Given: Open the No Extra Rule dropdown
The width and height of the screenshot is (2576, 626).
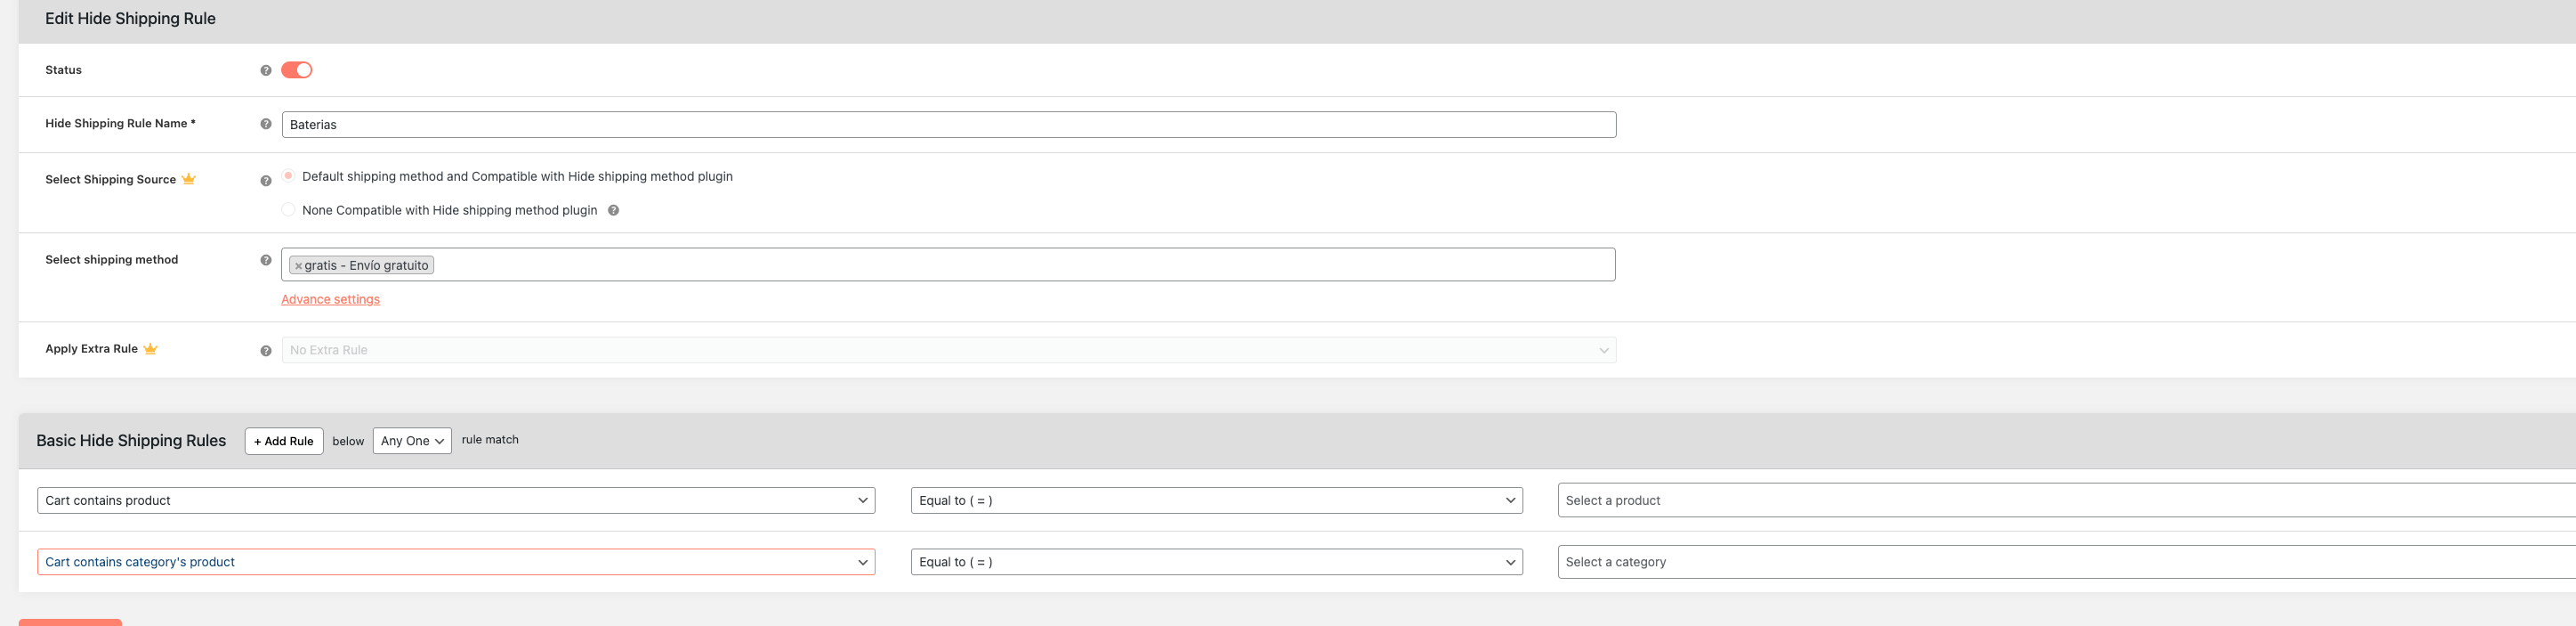Looking at the screenshot, I should pos(949,350).
